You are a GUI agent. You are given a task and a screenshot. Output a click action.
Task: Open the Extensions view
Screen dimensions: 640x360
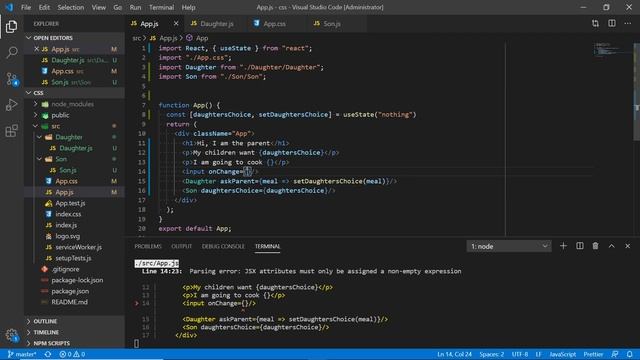(11, 131)
